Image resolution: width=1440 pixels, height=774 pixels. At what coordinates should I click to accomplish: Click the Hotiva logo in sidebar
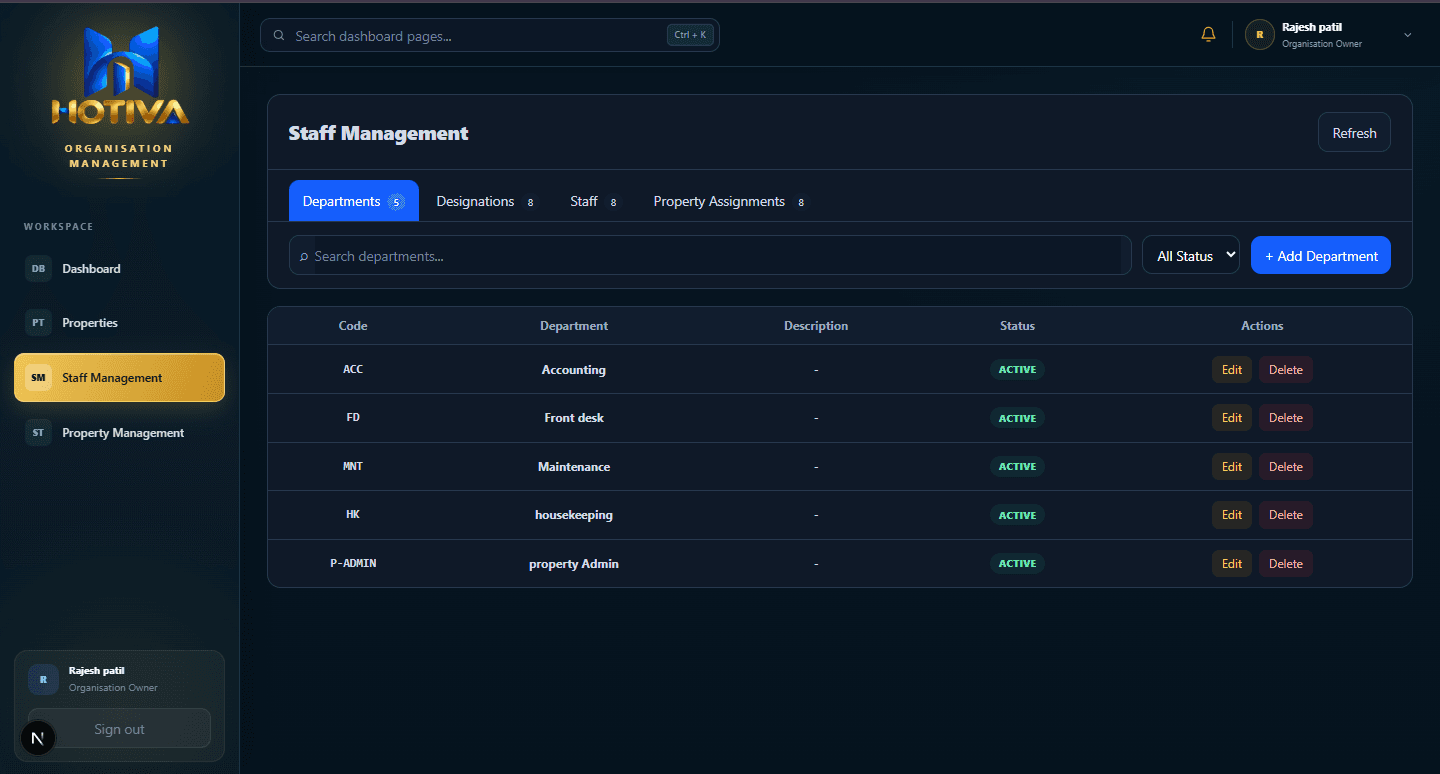pyautogui.click(x=120, y=77)
